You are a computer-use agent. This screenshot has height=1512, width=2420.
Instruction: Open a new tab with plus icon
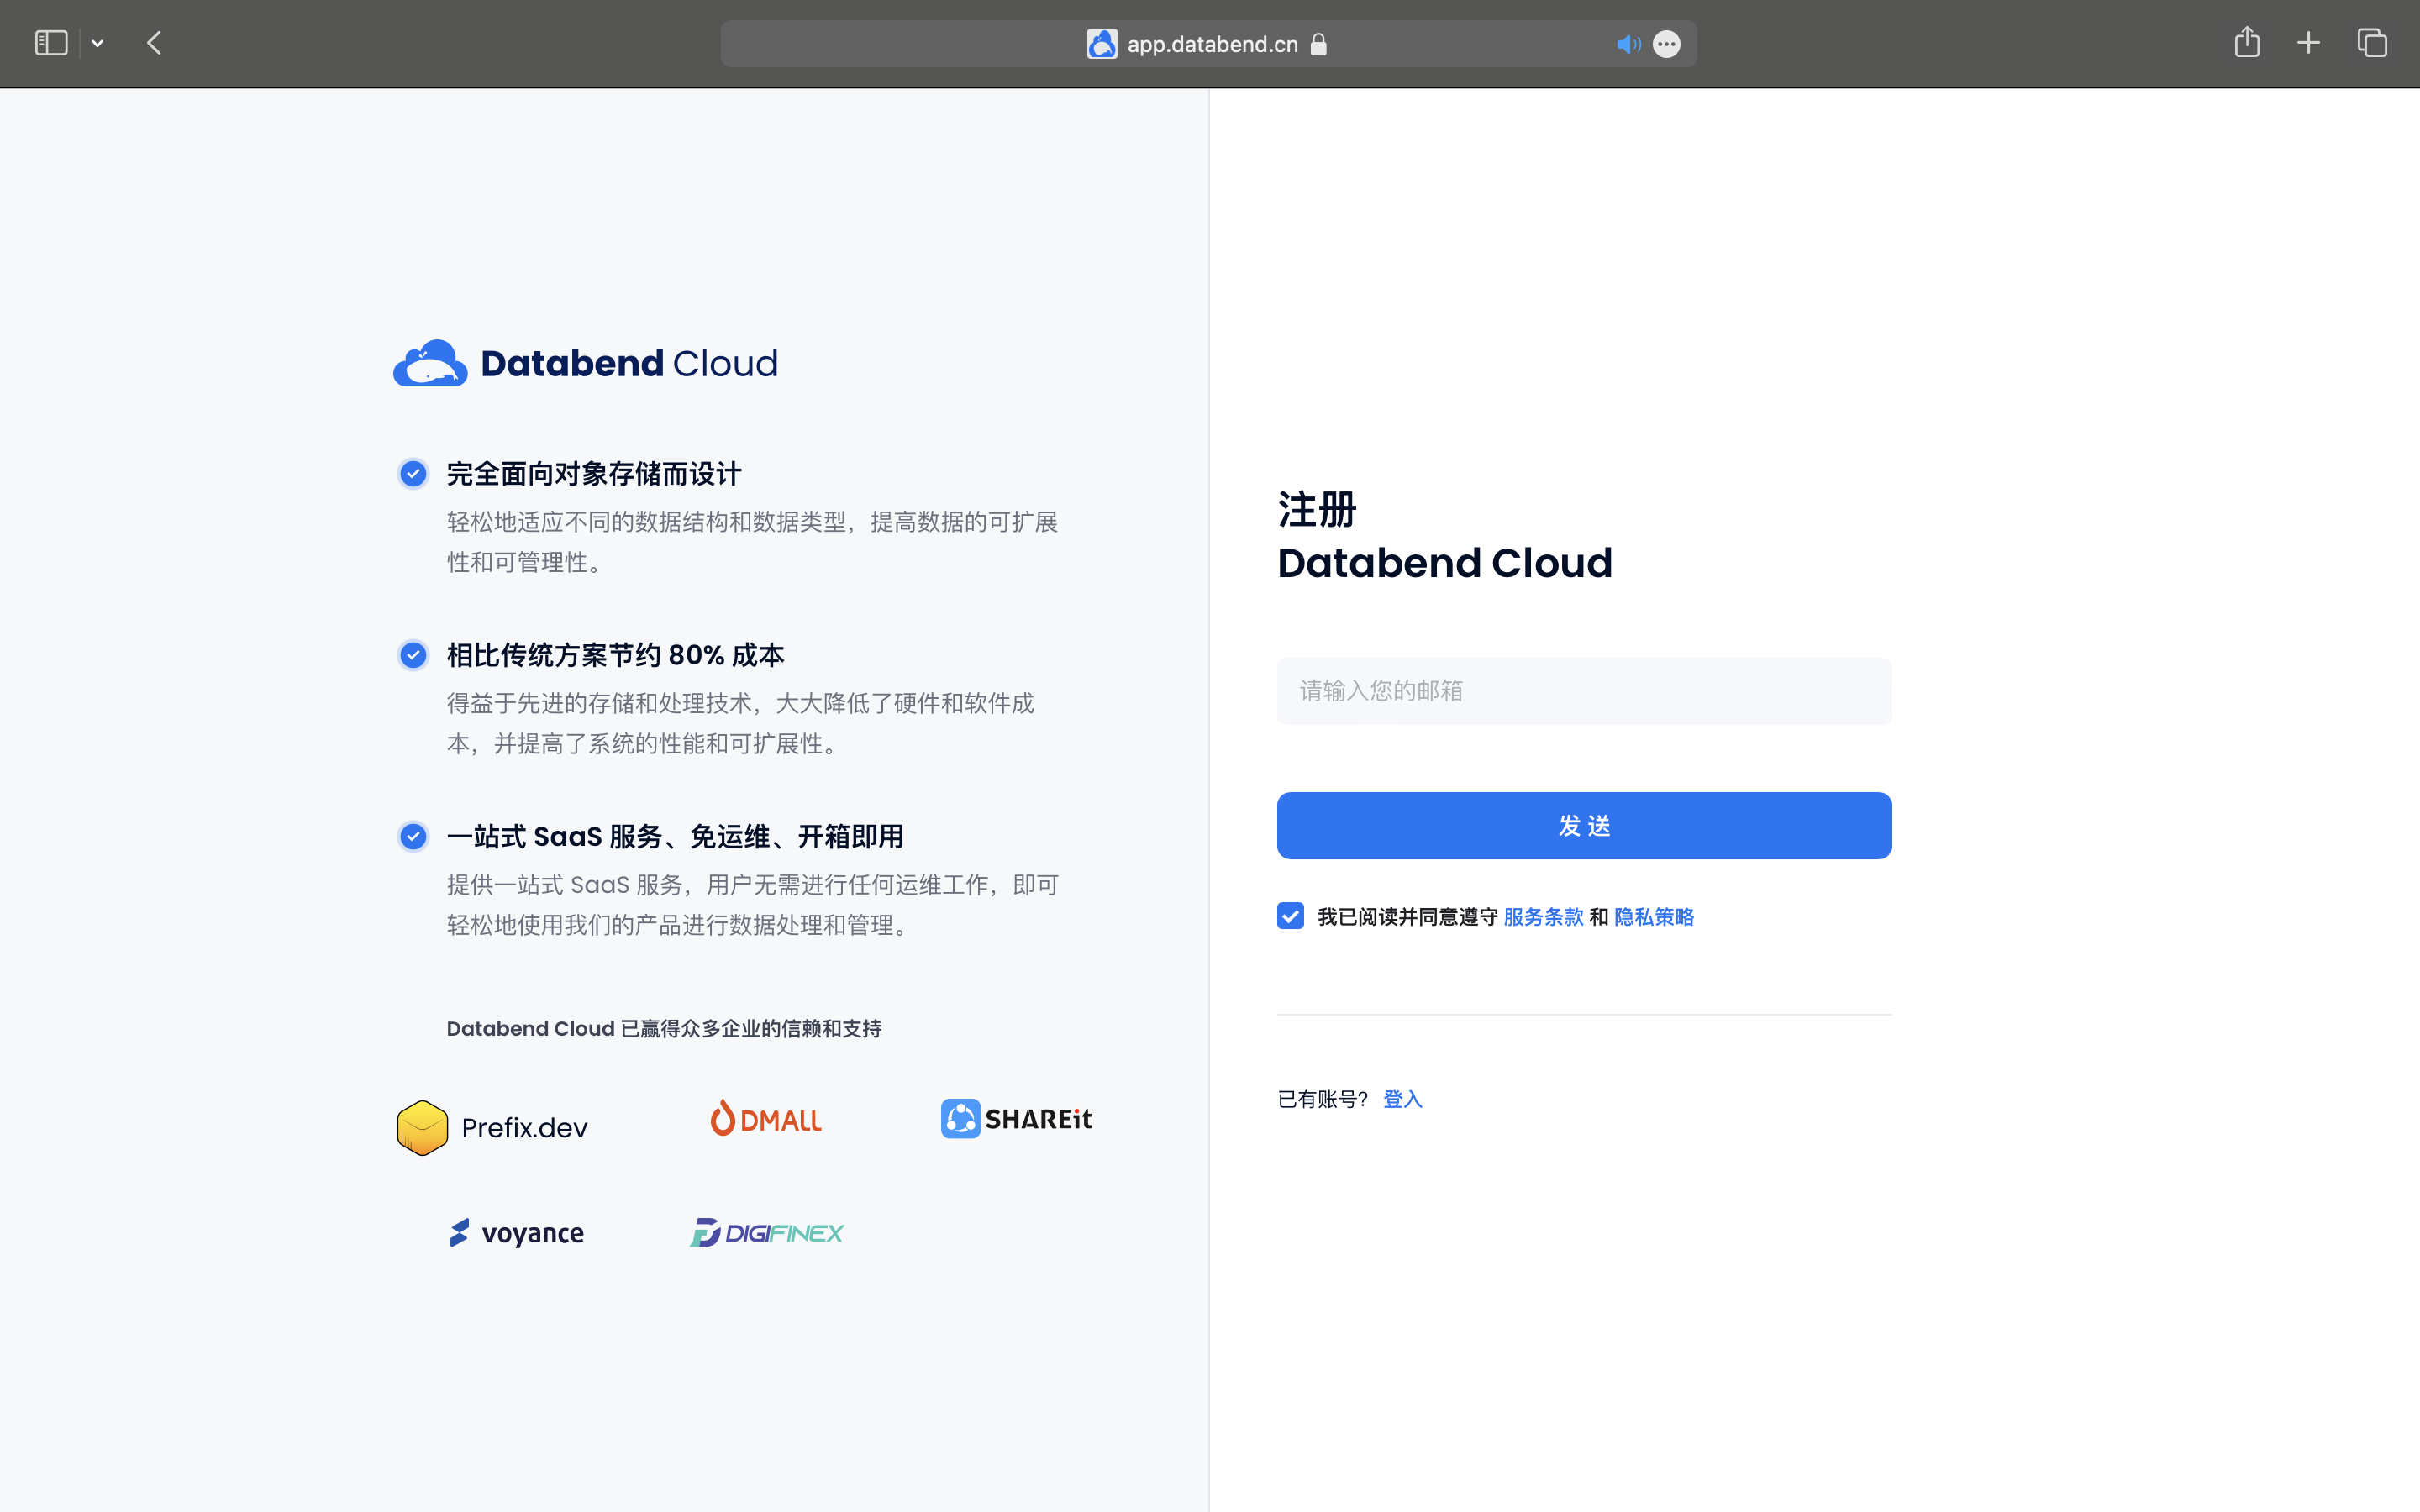point(2308,43)
